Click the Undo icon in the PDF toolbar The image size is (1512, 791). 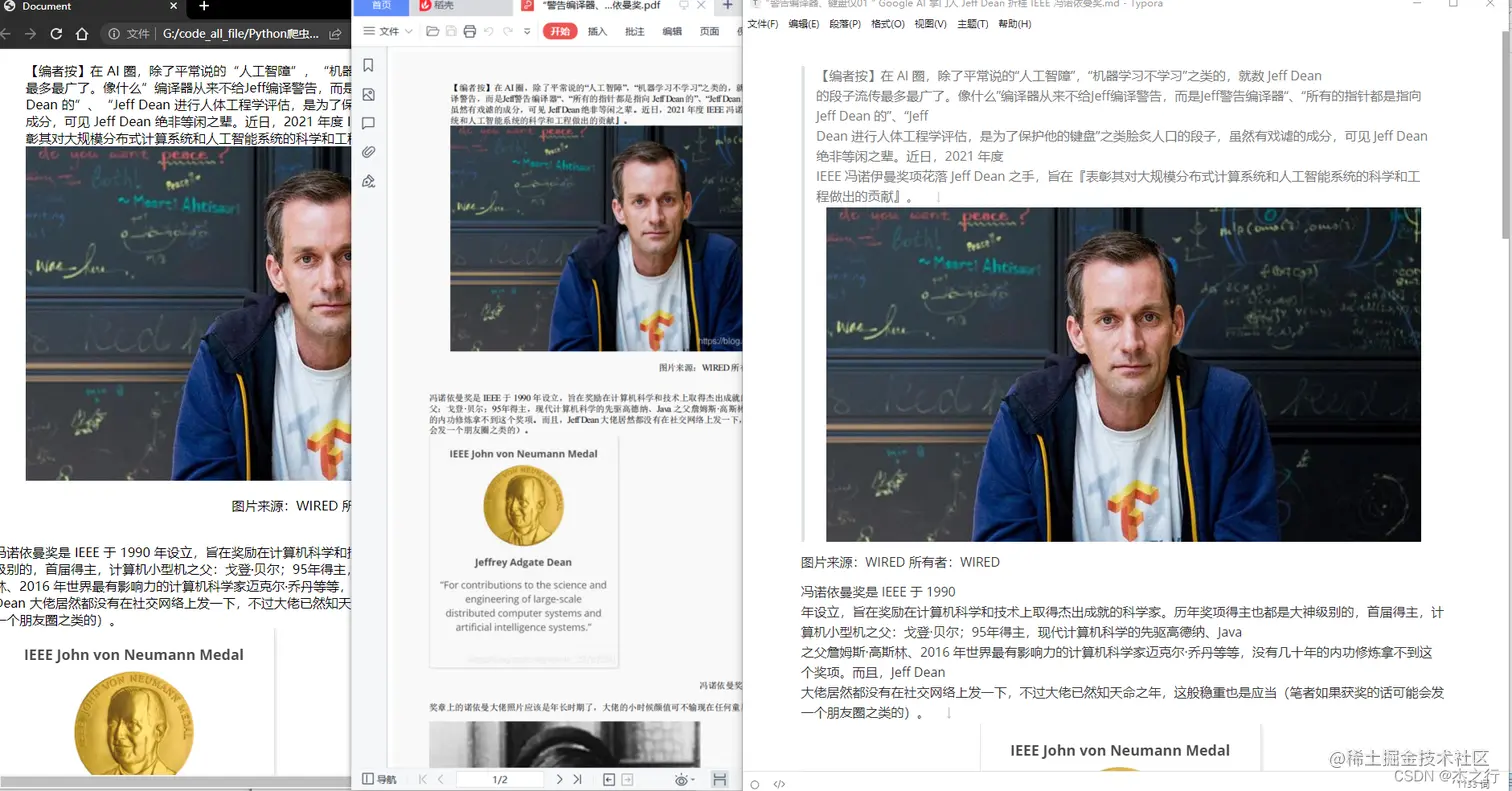click(x=488, y=31)
